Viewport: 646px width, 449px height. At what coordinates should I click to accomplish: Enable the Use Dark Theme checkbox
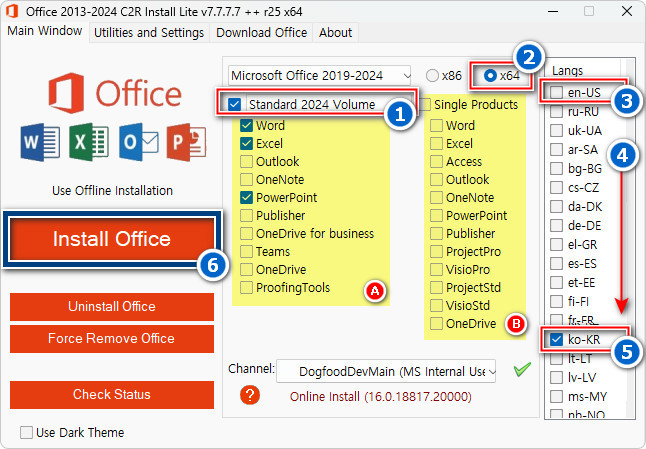click(x=27, y=433)
